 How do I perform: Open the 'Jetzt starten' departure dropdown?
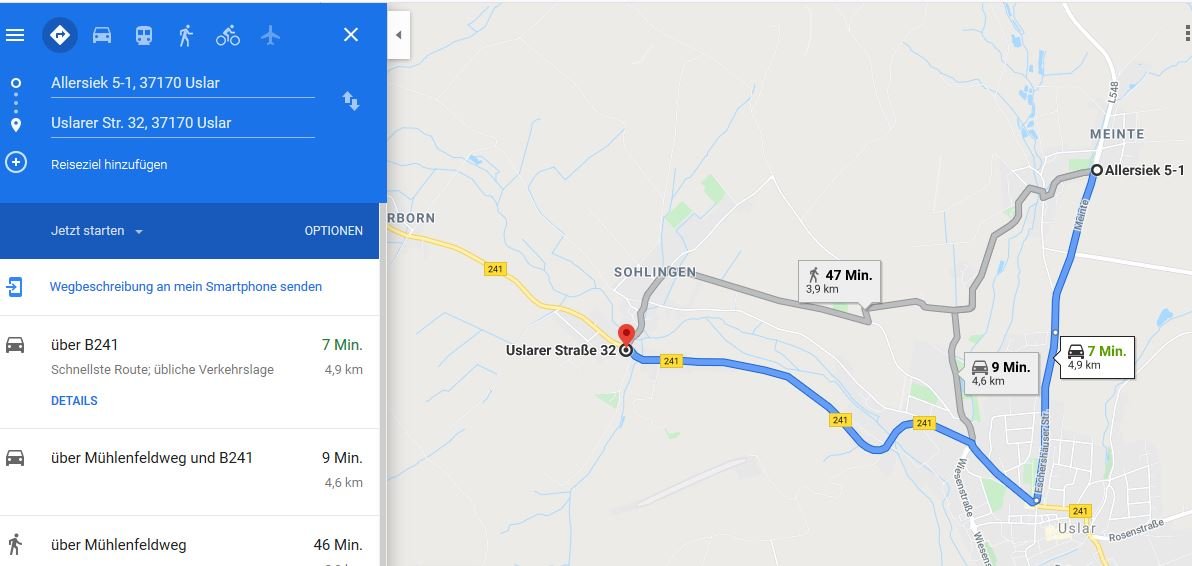[97, 231]
